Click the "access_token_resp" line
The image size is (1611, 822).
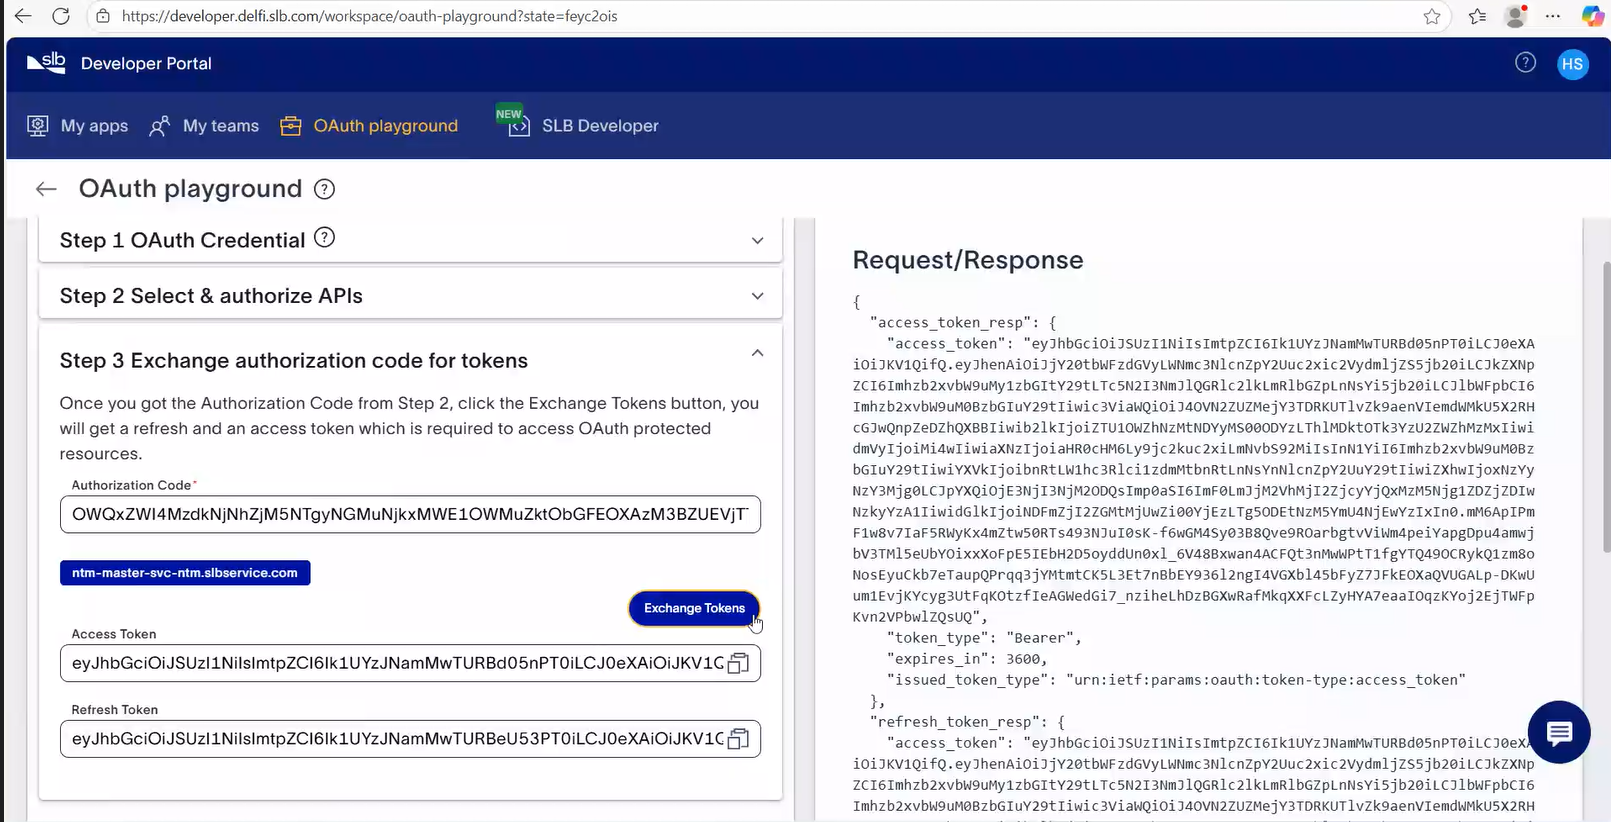click(x=963, y=323)
